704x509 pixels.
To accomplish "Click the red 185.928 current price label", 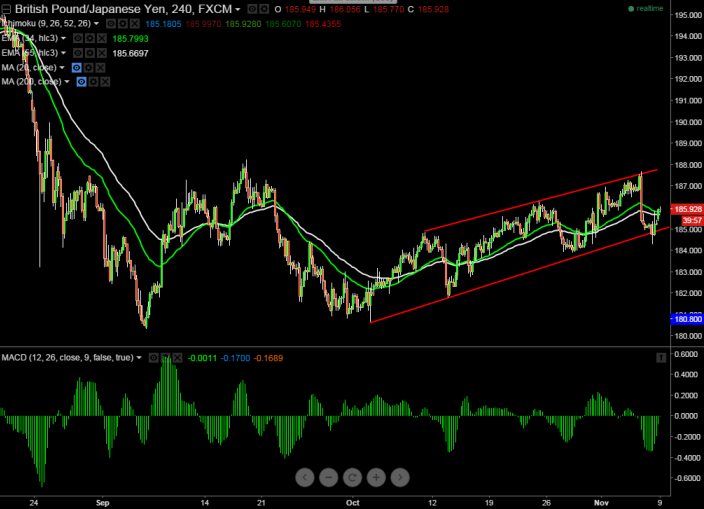I will click(687, 209).
